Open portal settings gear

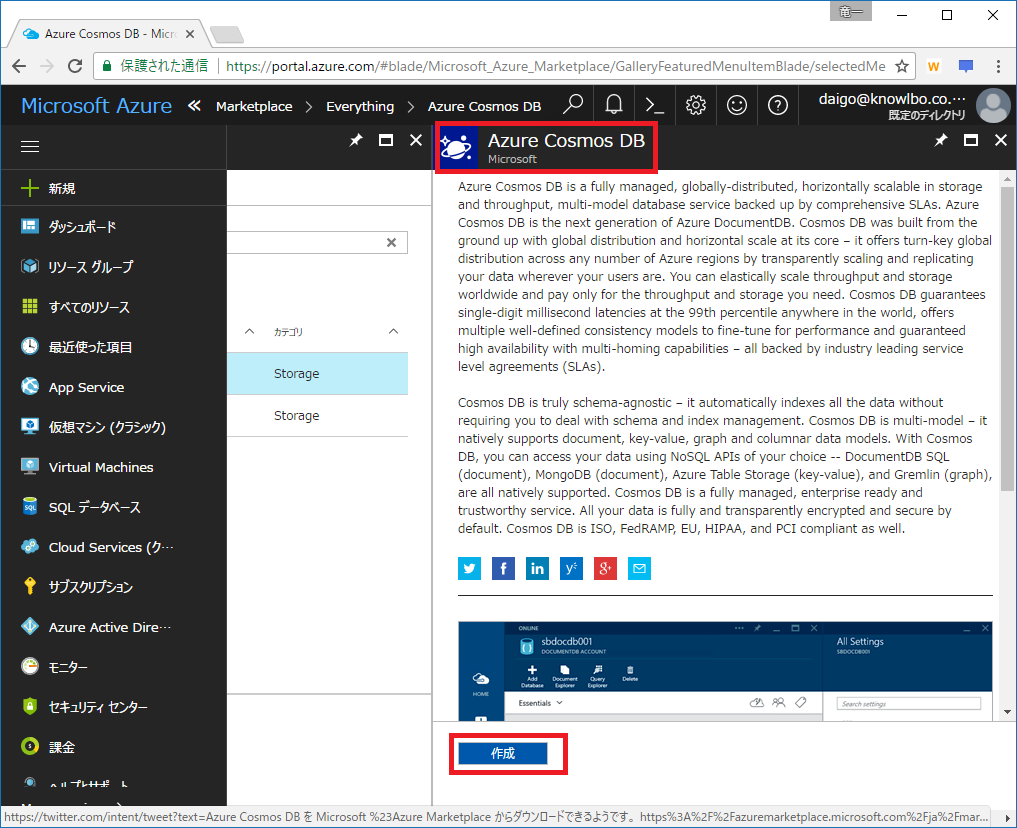click(696, 105)
